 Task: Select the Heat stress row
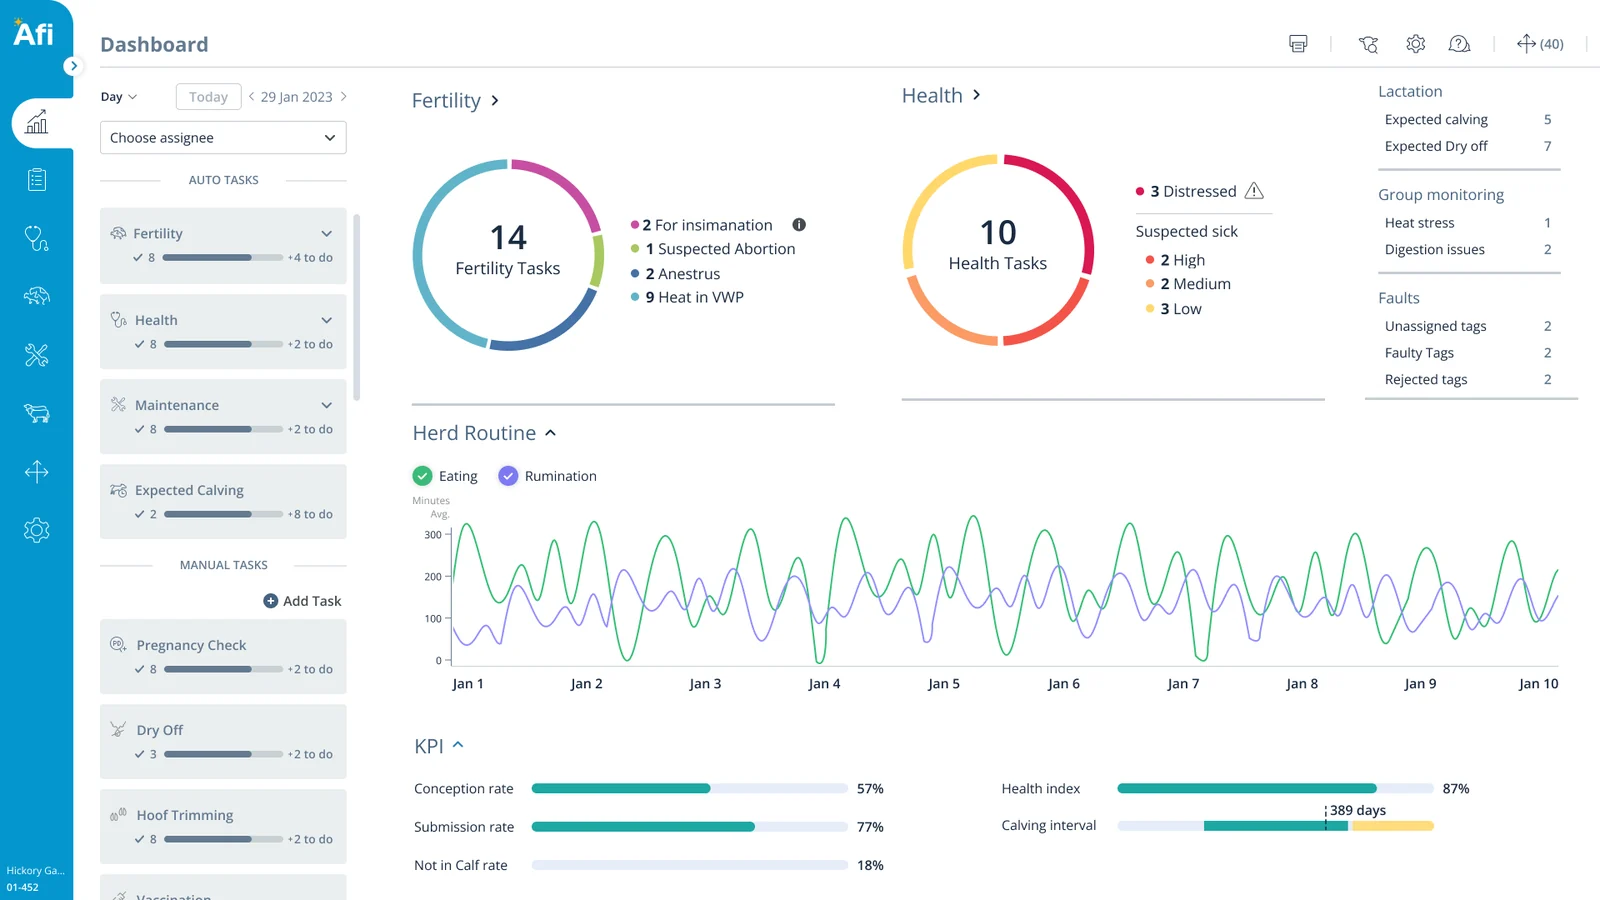[x=1468, y=223]
